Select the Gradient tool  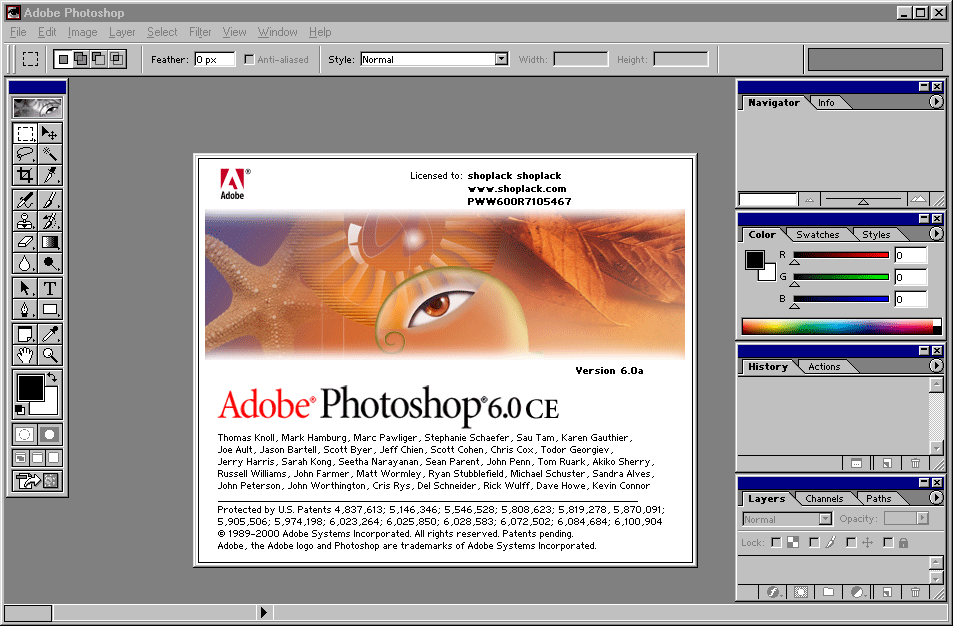coord(49,242)
